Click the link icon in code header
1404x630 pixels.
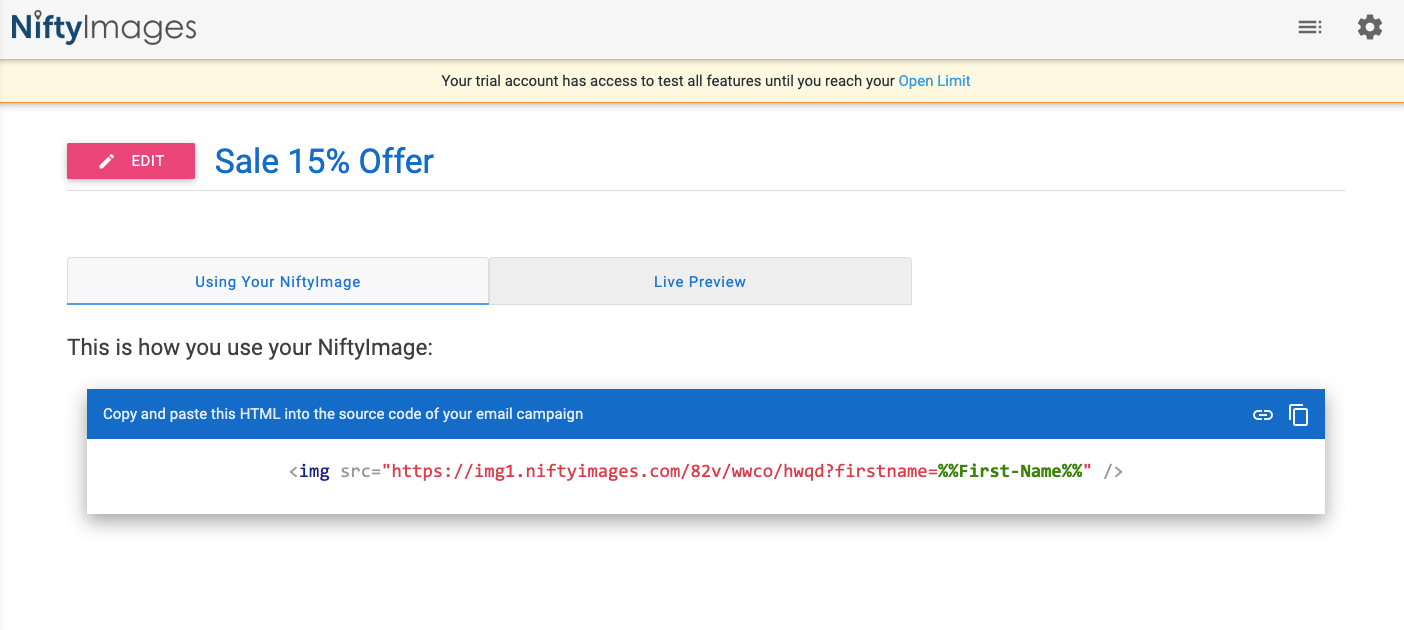1263,414
